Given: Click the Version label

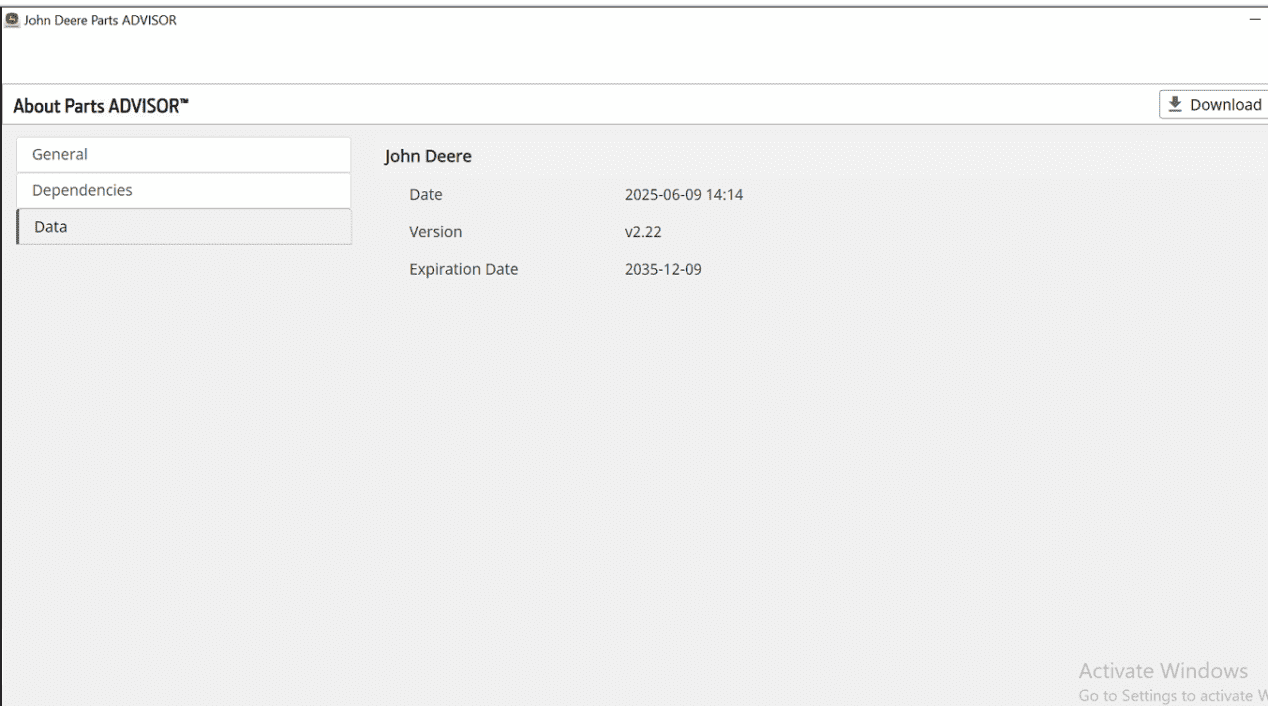Looking at the screenshot, I should pyautogui.click(x=436, y=231).
